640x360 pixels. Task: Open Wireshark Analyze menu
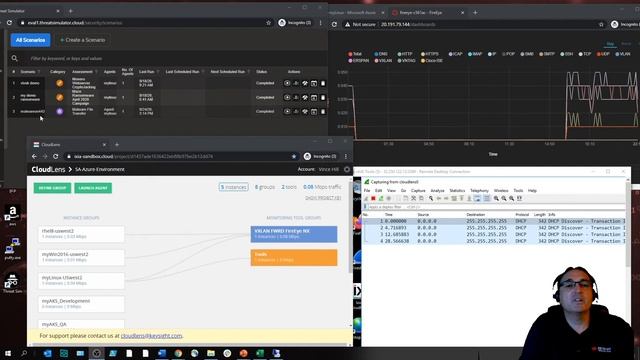437,191
